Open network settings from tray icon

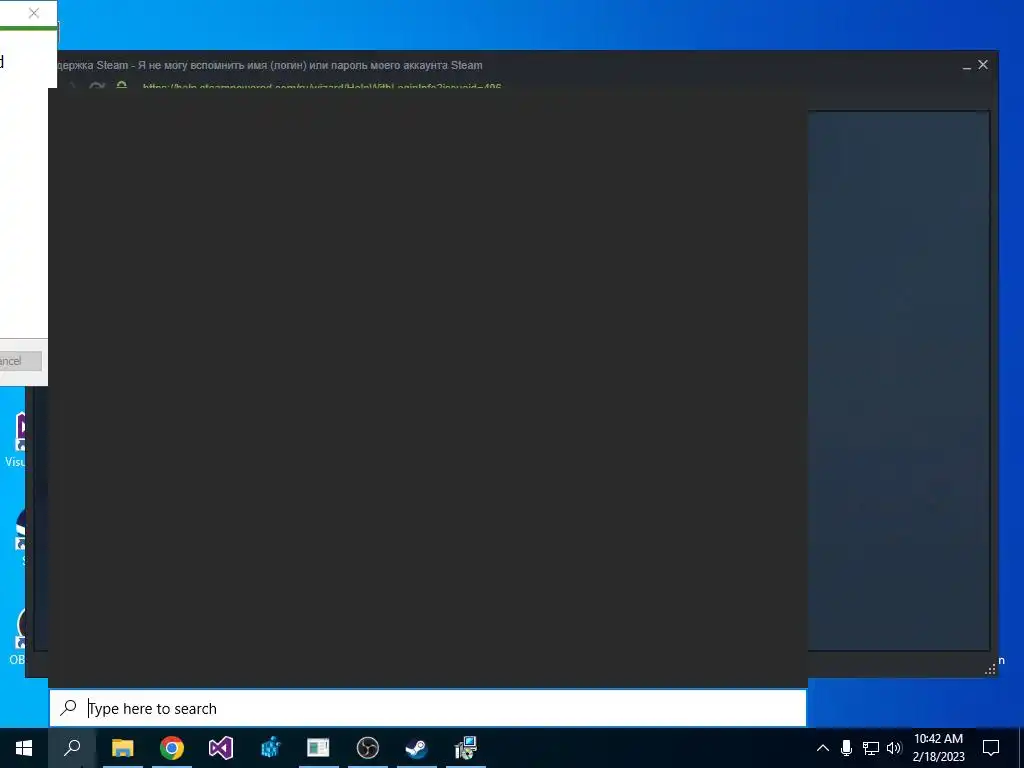[871, 748]
